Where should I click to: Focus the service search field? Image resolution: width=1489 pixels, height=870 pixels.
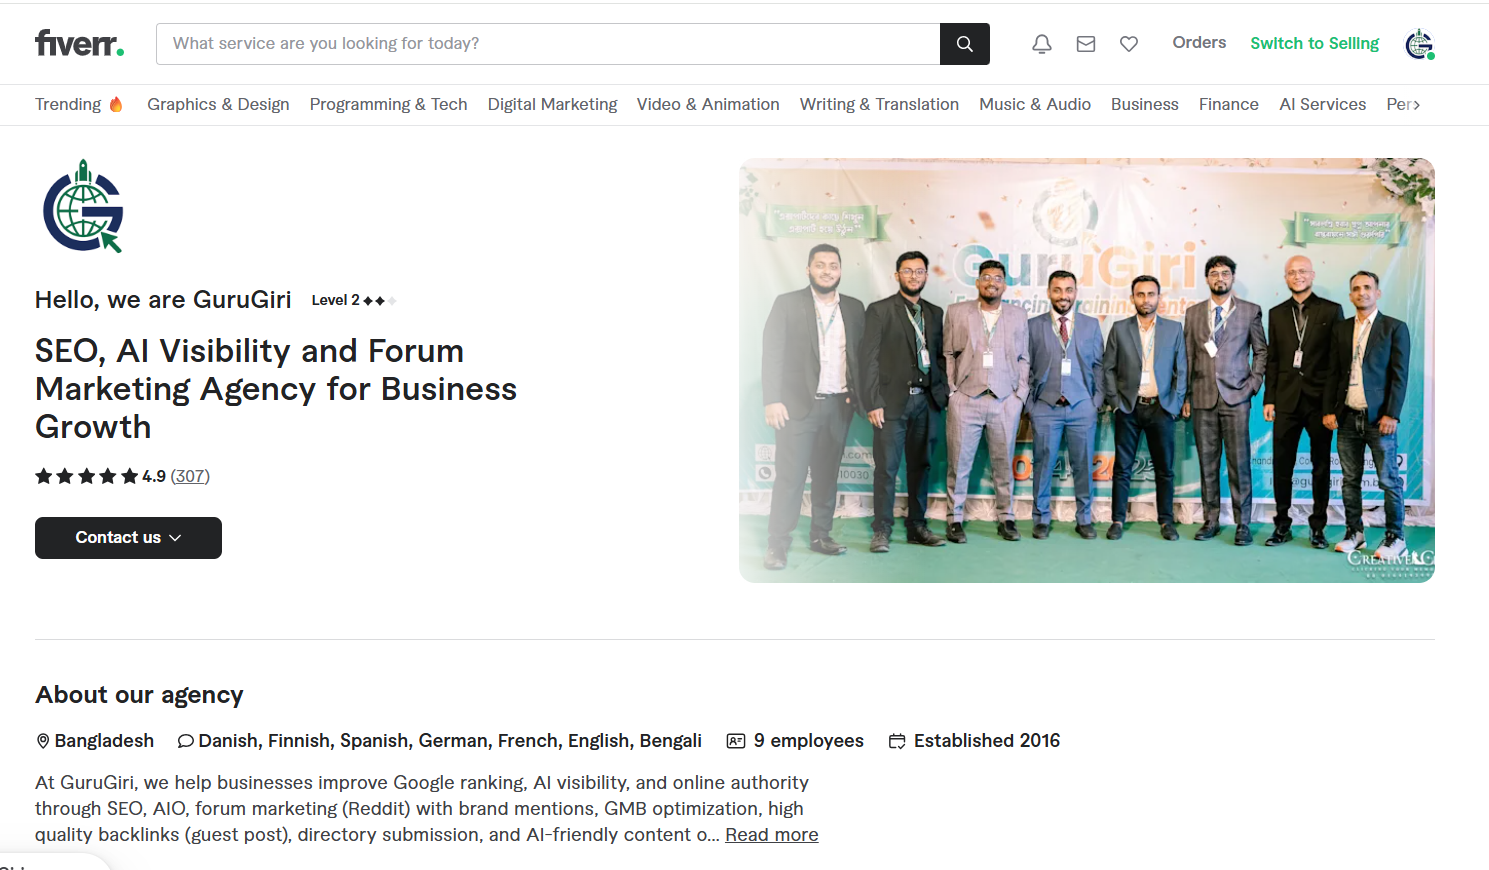[548, 44]
